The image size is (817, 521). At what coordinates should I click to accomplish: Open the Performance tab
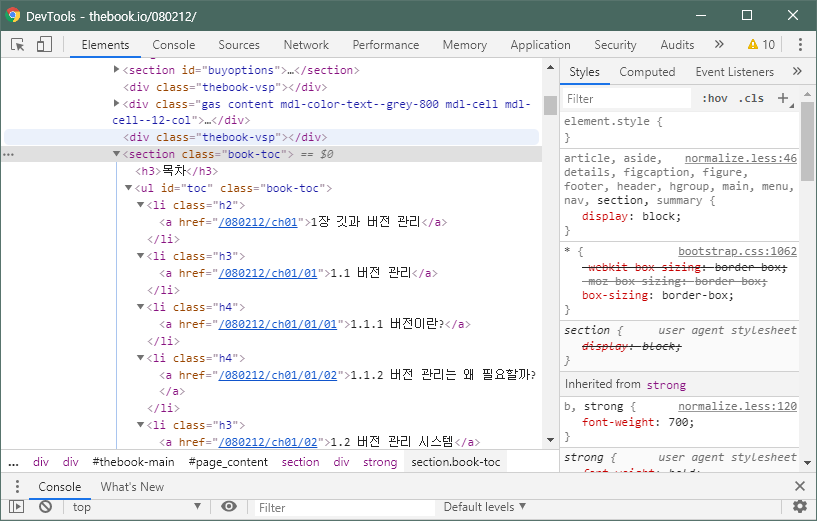click(x=386, y=45)
